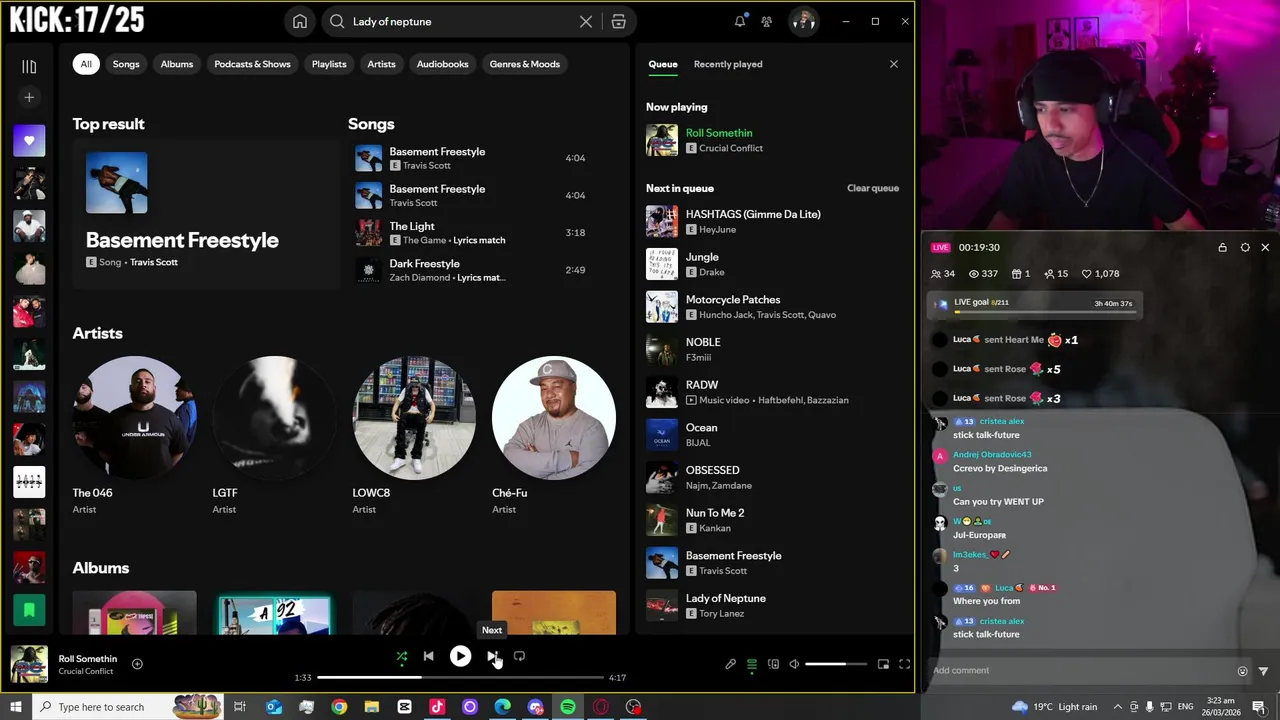
Task: Switch to the Queue tab
Action: tap(663, 64)
